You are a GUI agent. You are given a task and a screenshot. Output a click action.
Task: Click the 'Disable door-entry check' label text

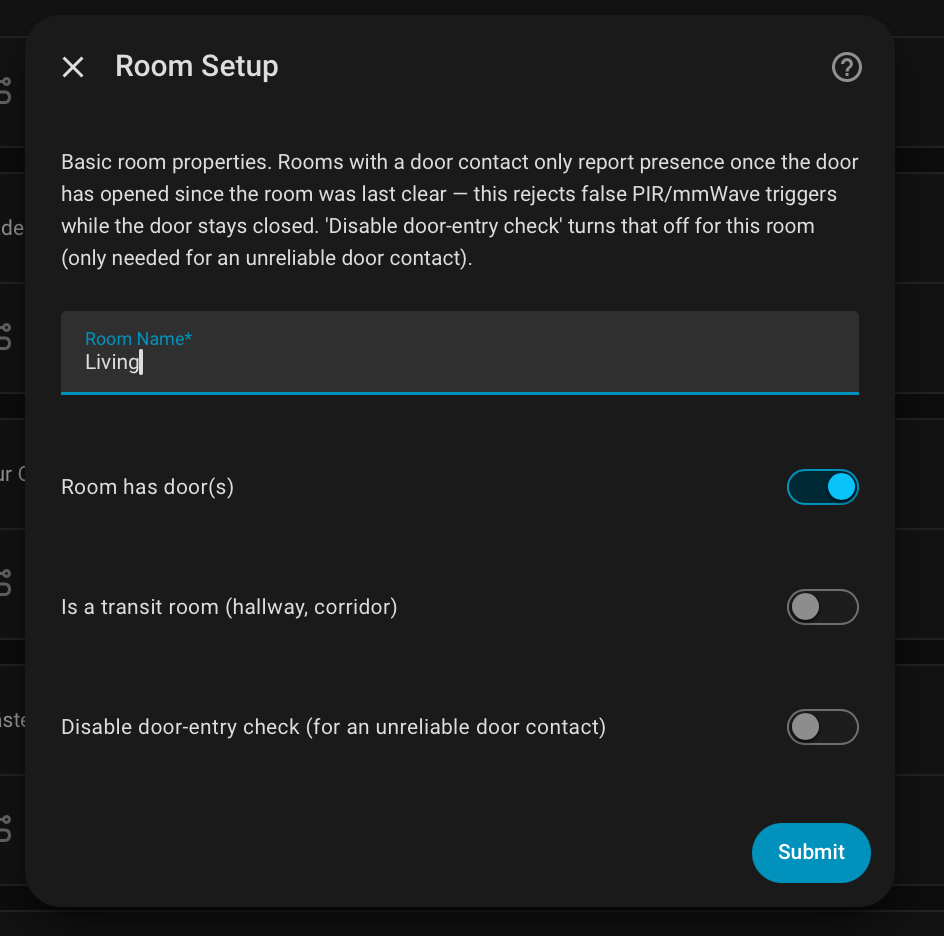333,727
